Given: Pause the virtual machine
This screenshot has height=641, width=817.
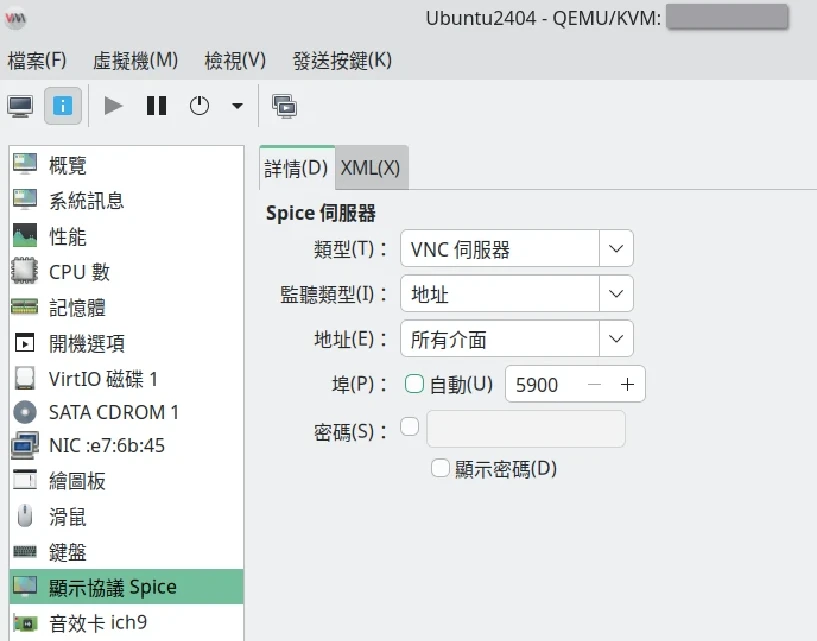Looking at the screenshot, I should click(x=156, y=106).
